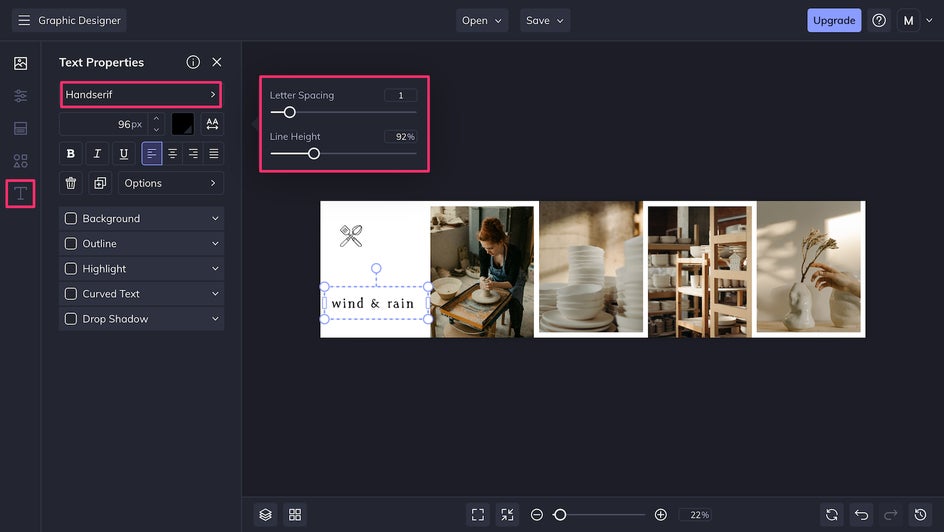
Task: Open the M account avatar
Action: coord(908,20)
